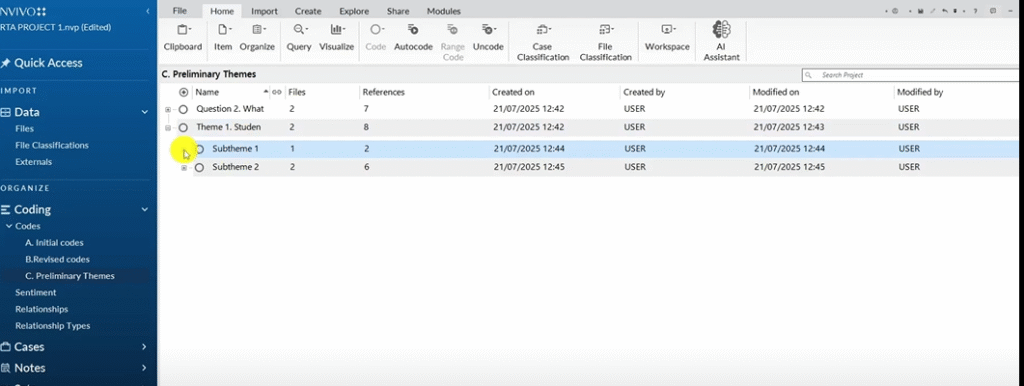The width and height of the screenshot is (1024, 386).
Task: Click the Subtheme 1 row name
Action: [236, 149]
